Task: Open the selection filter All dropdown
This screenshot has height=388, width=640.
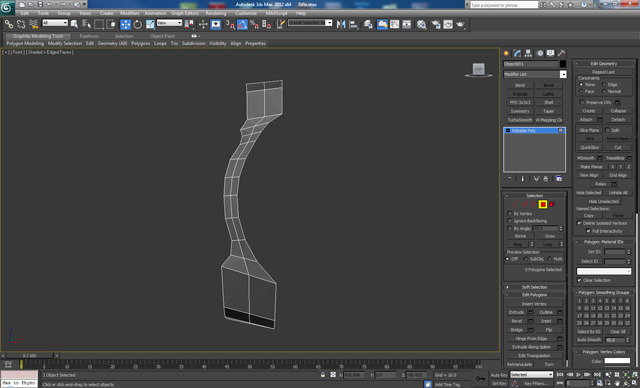Action: (55, 23)
